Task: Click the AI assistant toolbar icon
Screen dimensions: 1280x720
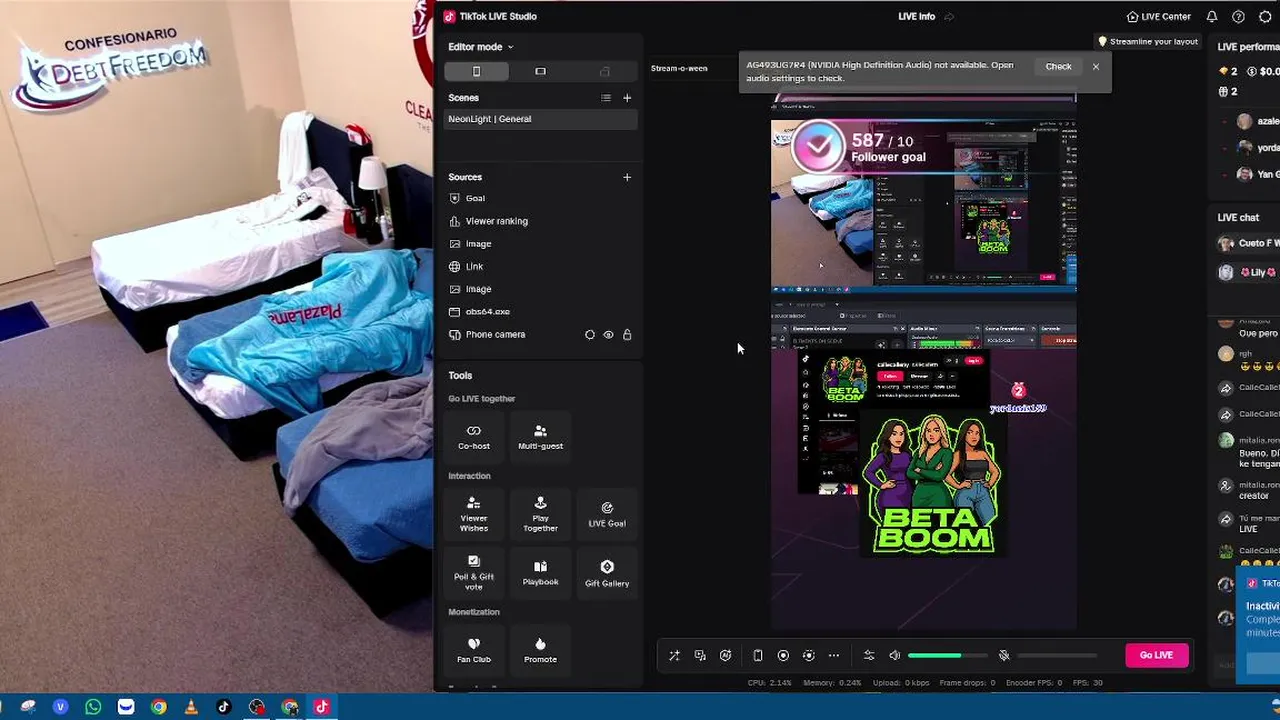Action: [x=726, y=656]
